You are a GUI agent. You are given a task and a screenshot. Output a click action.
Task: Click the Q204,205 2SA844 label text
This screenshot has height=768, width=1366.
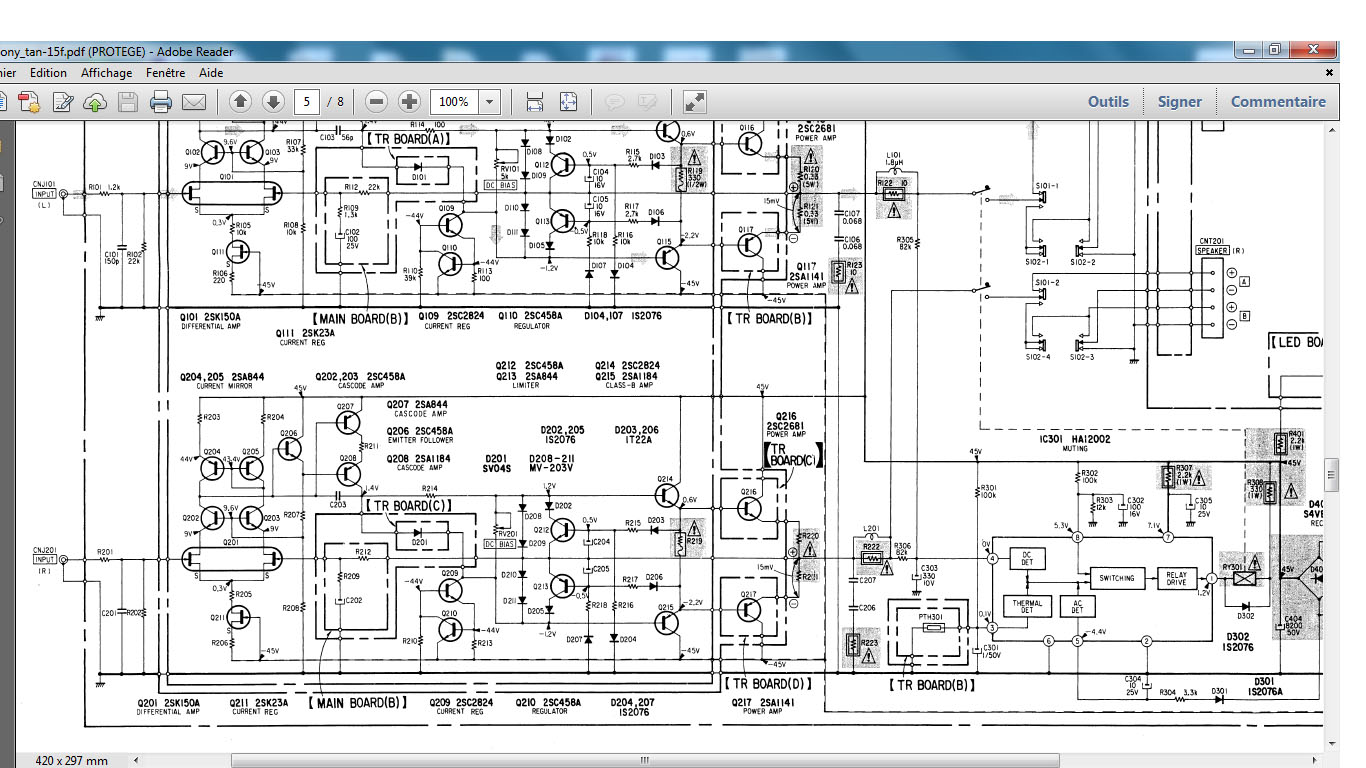[x=222, y=380]
